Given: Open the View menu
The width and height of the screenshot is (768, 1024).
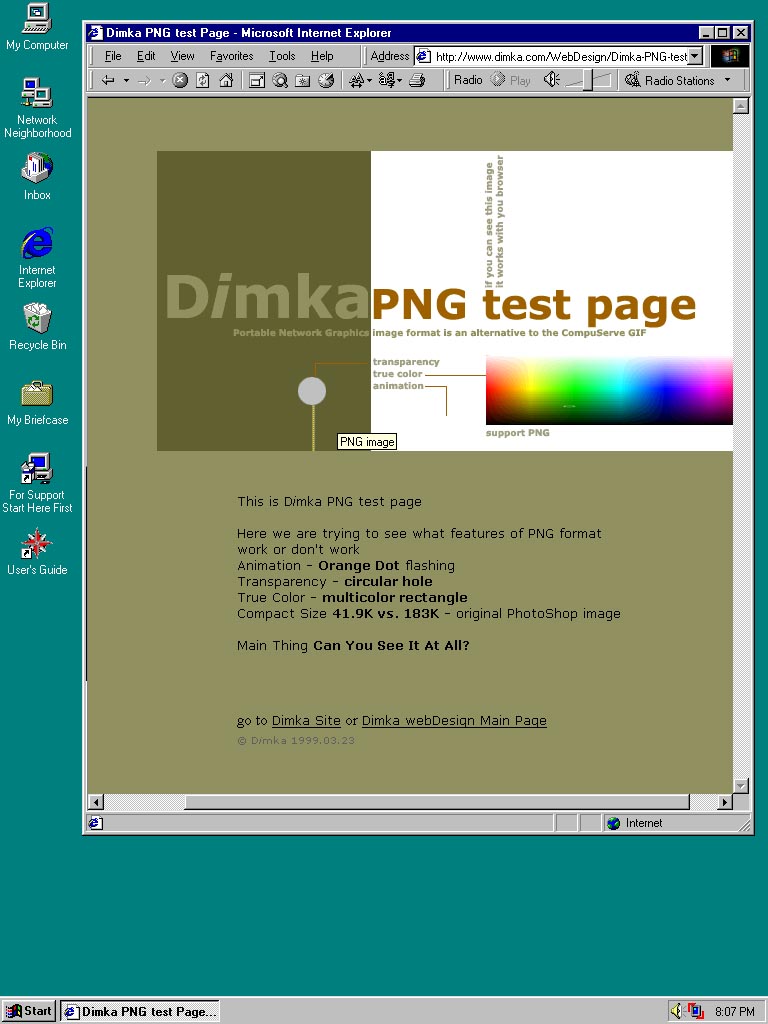Looking at the screenshot, I should tap(182, 56).
